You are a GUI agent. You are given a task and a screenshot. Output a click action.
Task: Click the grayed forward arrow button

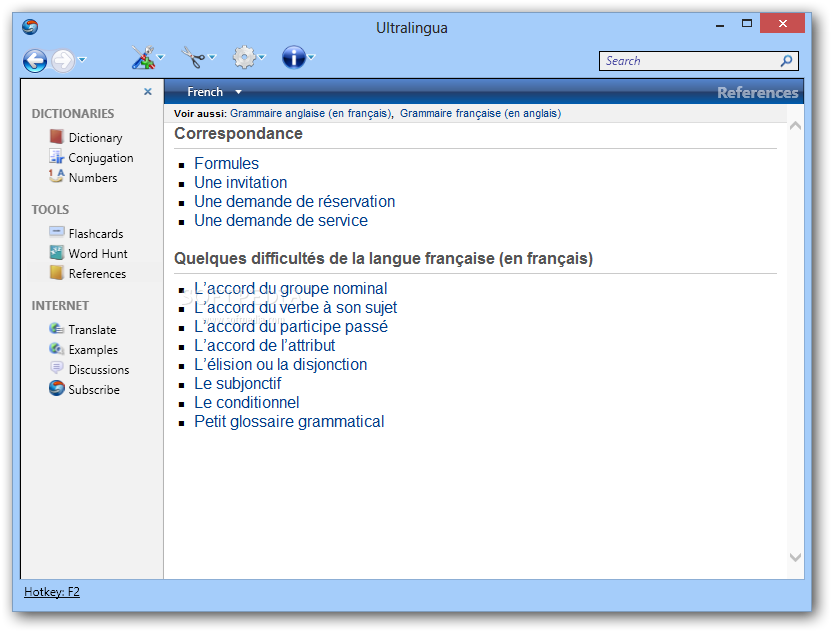point(63,60)
